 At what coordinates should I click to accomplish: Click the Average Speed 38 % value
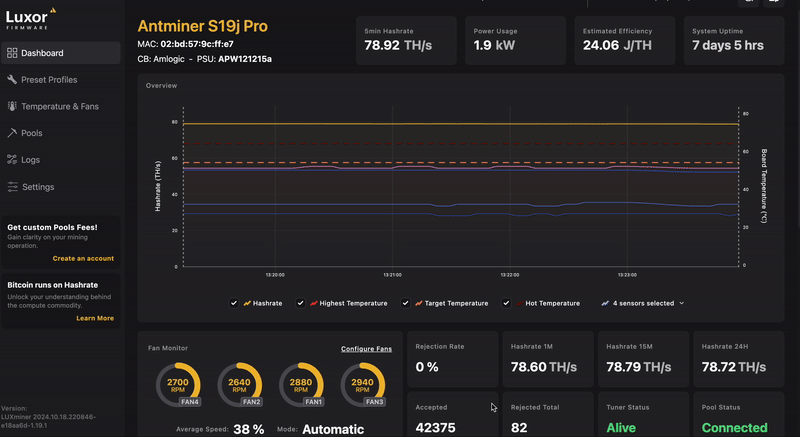coord(249,429)
